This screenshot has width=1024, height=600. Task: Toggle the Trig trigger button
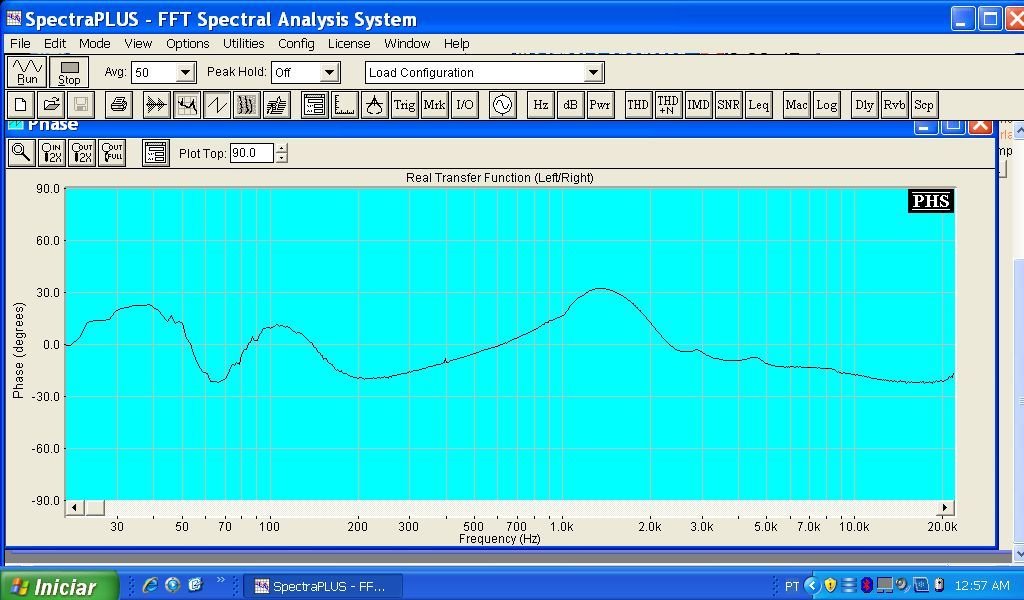[x=404, y=105]
